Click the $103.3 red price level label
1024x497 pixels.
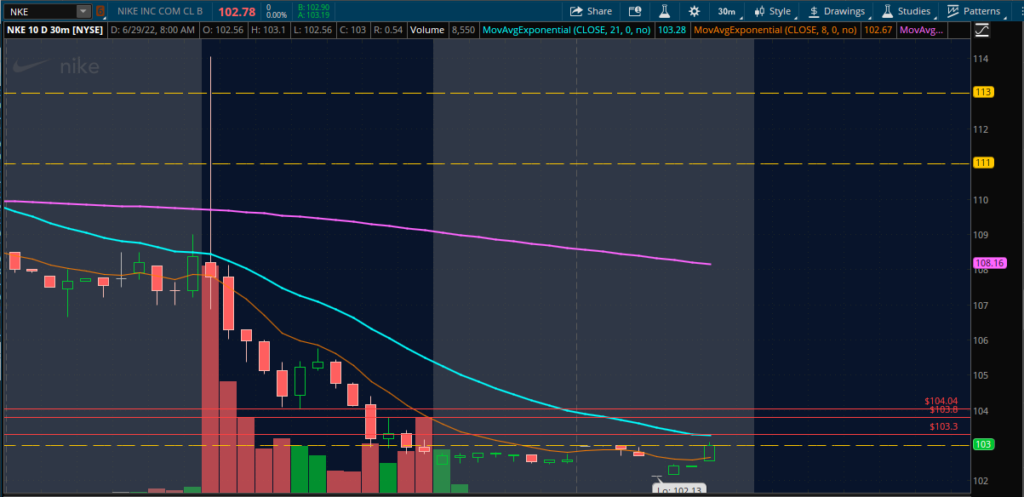coord(944,426)
